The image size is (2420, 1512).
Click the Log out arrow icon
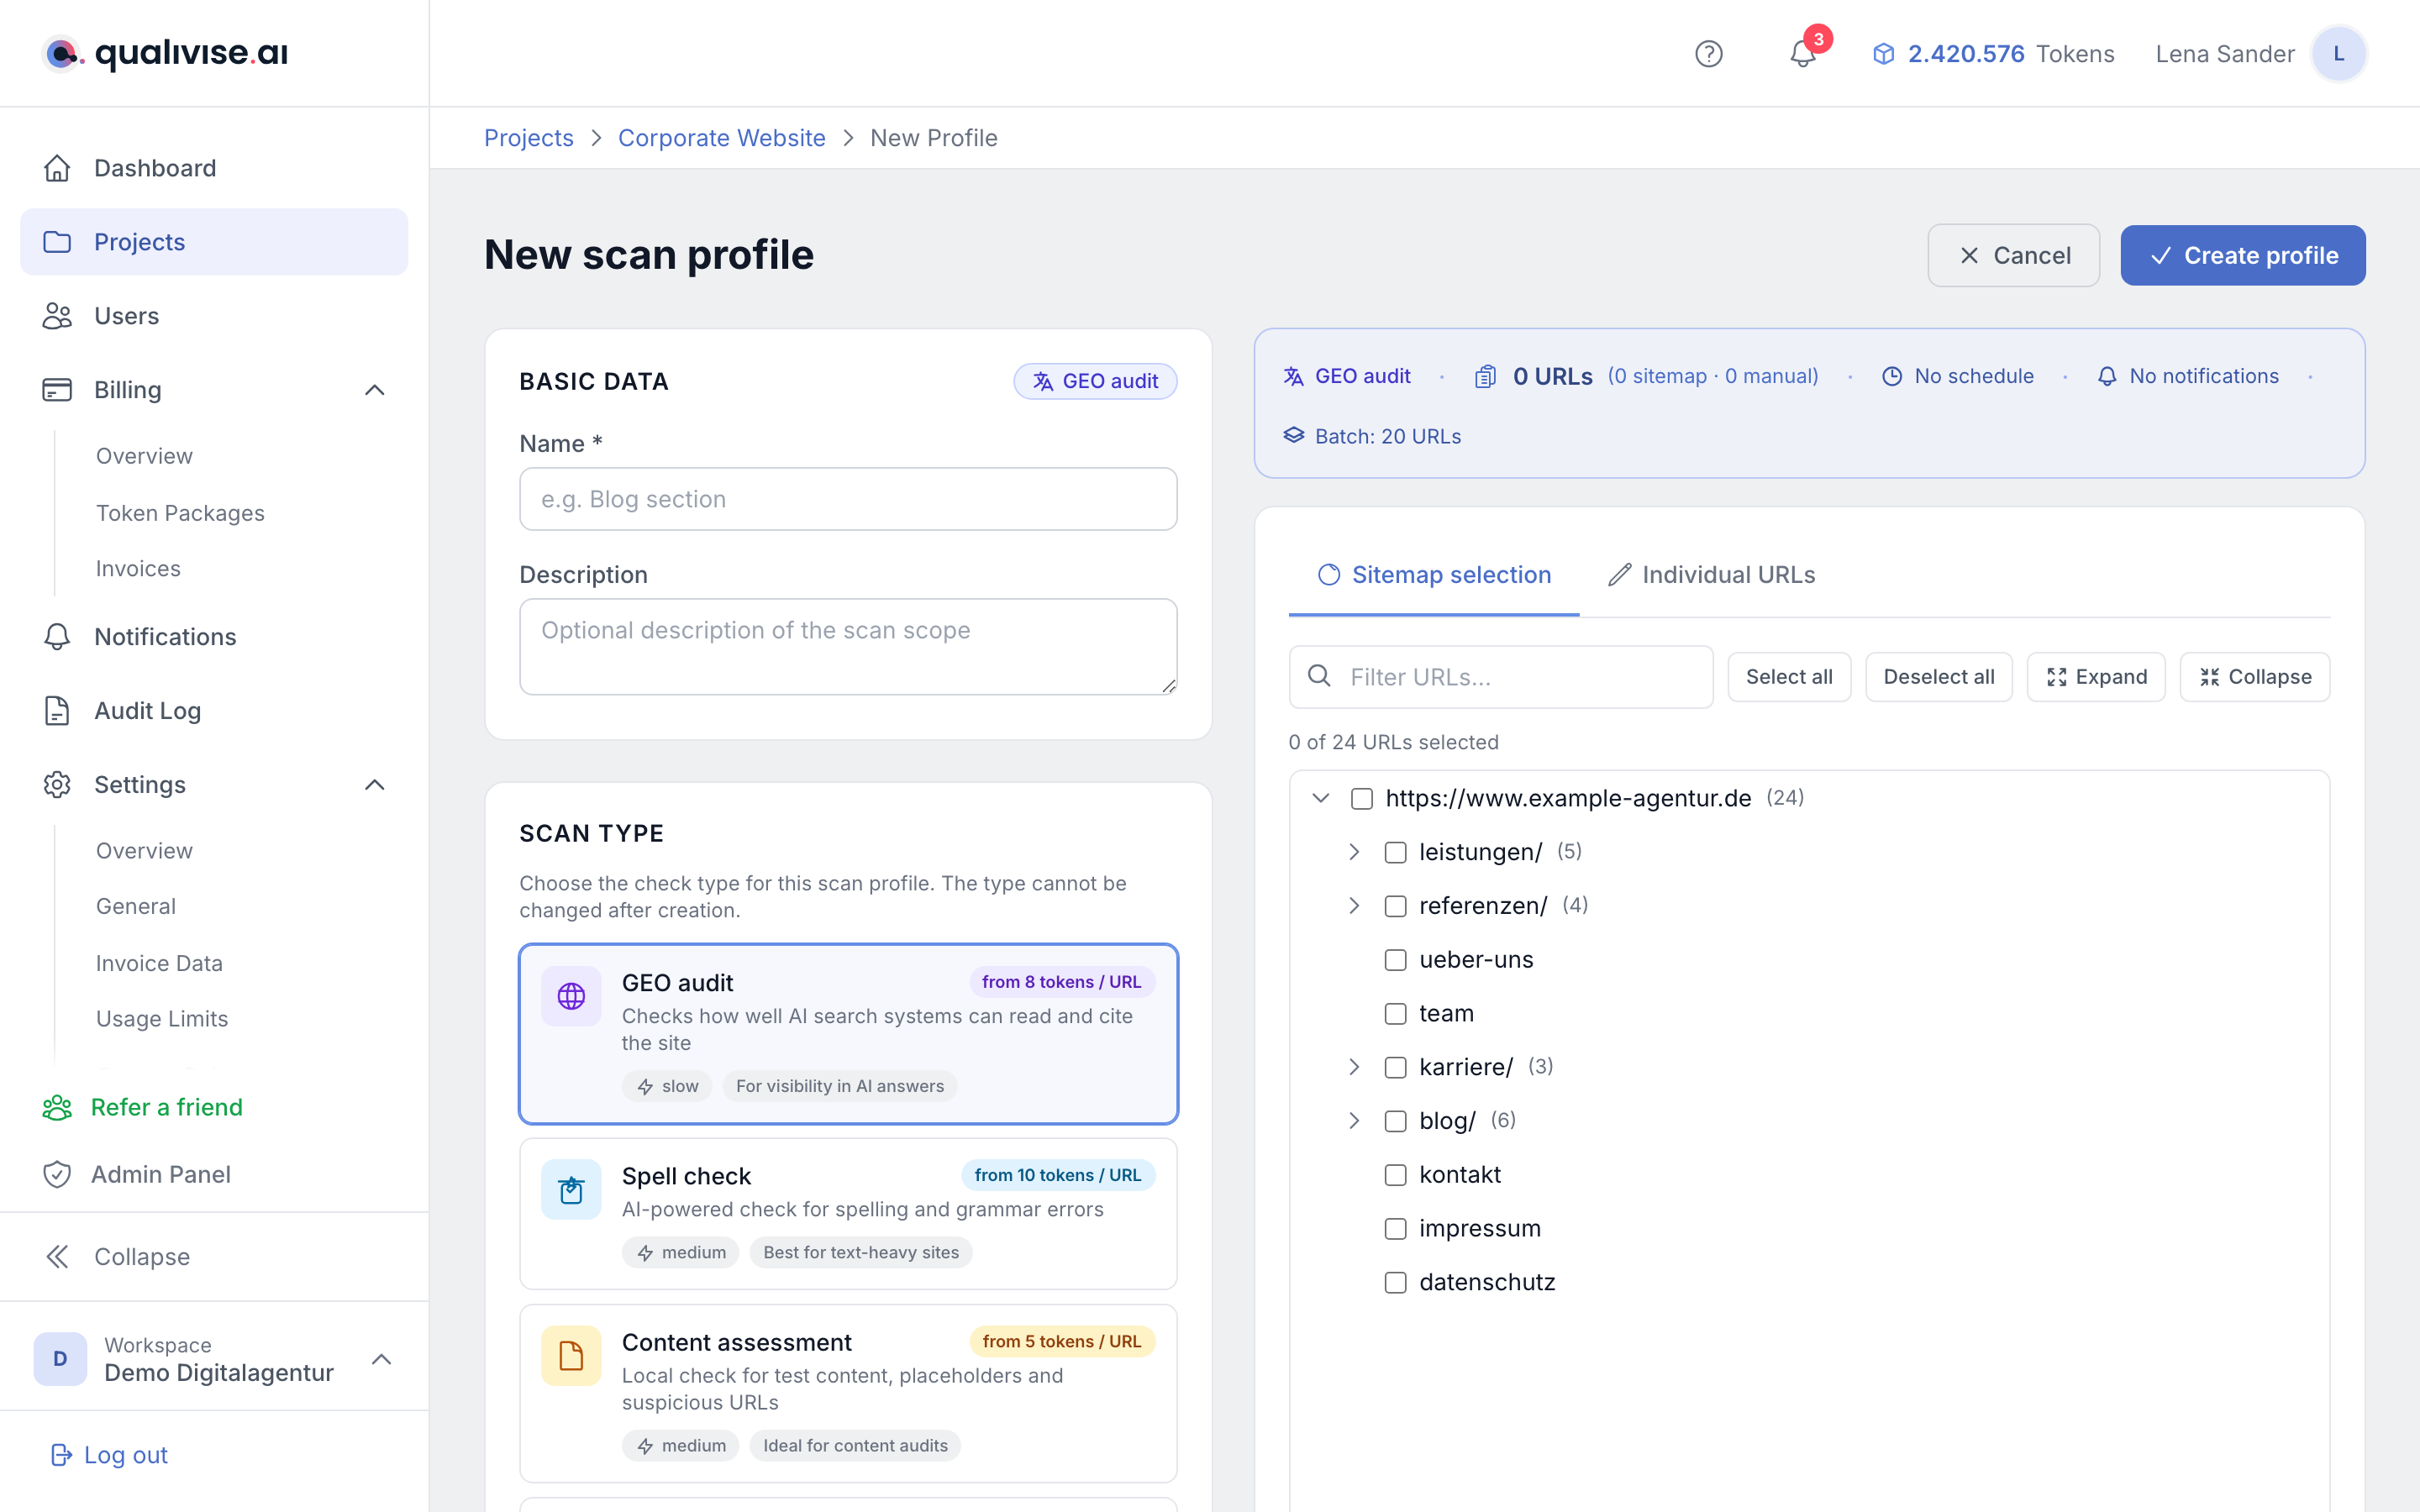[x=61, y=1455]
